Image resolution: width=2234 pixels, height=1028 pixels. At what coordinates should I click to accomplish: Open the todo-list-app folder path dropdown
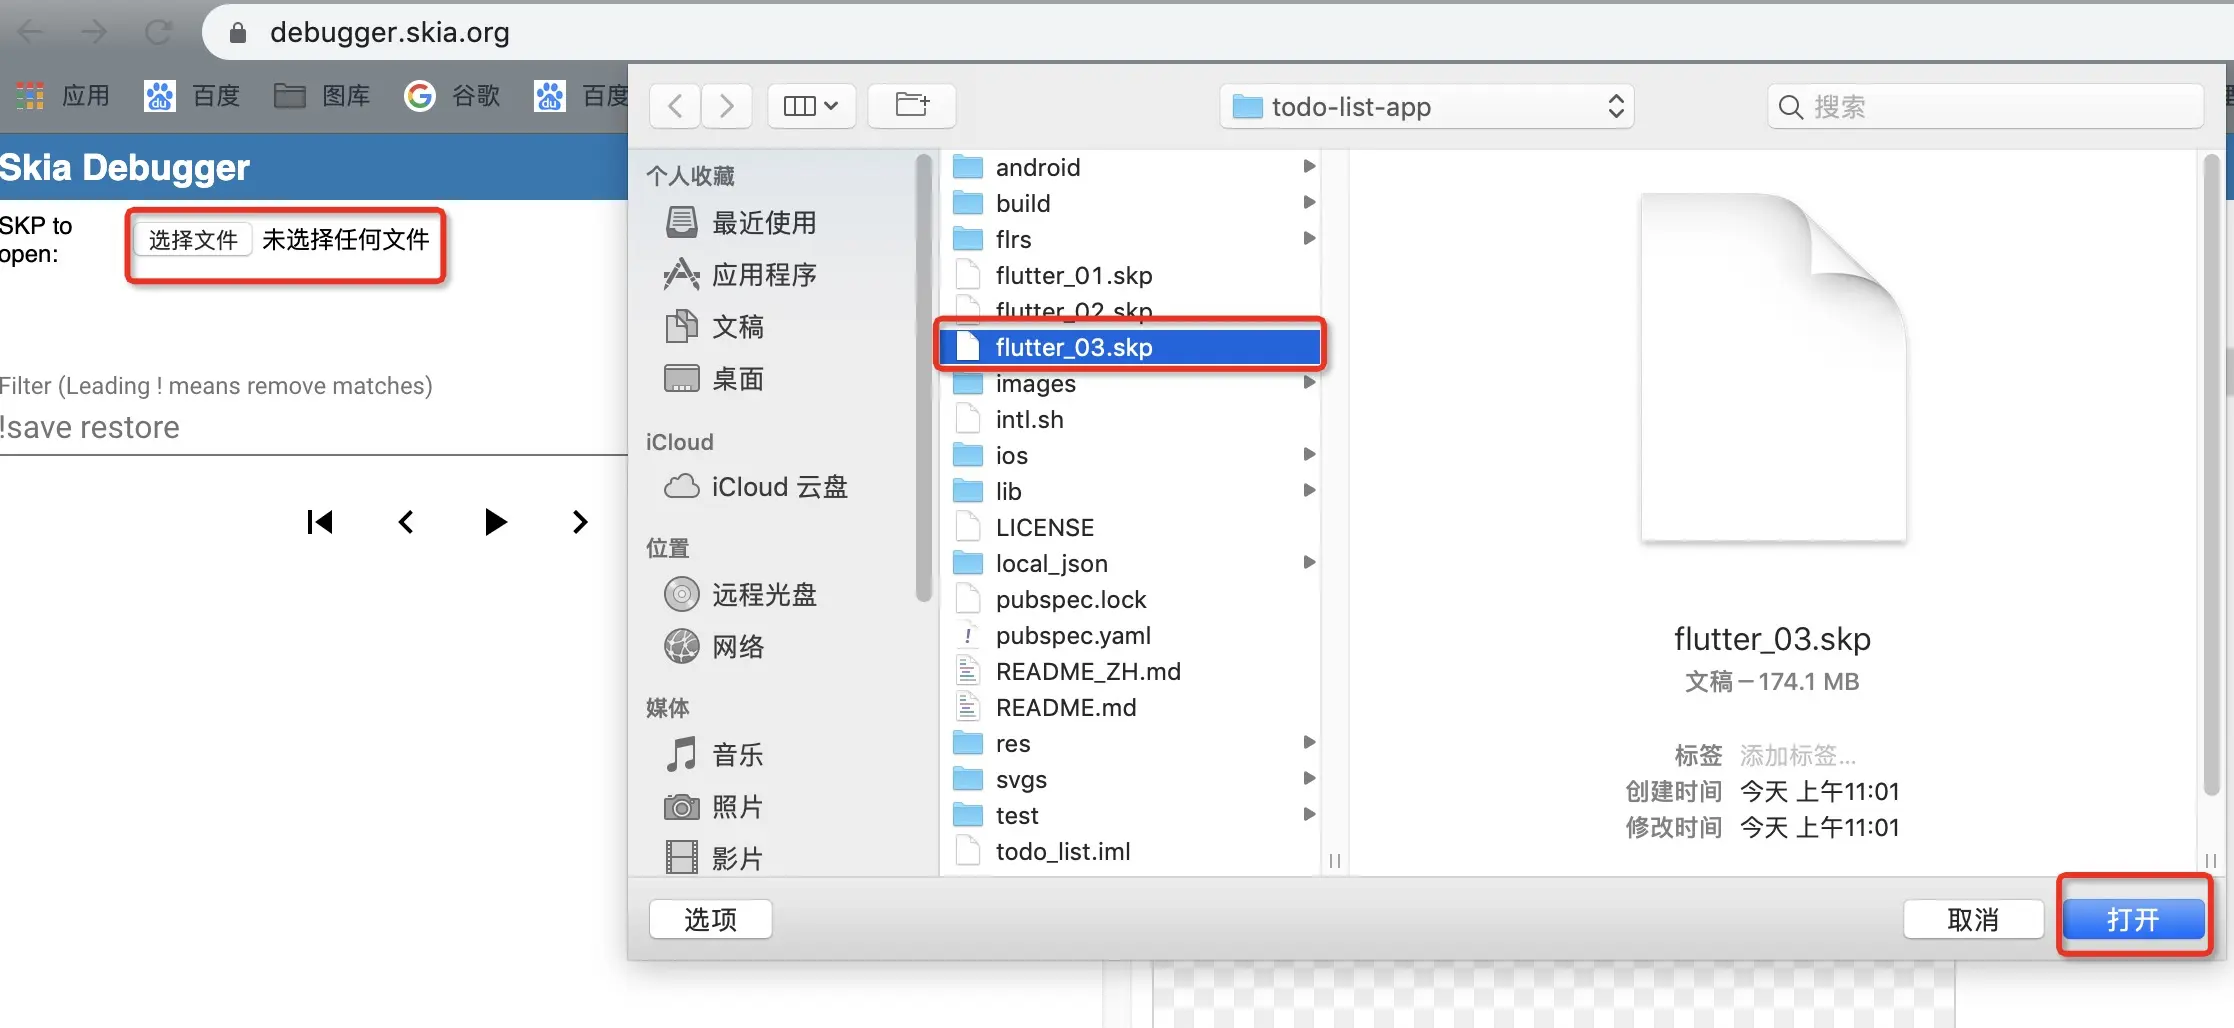[1426, 106]
